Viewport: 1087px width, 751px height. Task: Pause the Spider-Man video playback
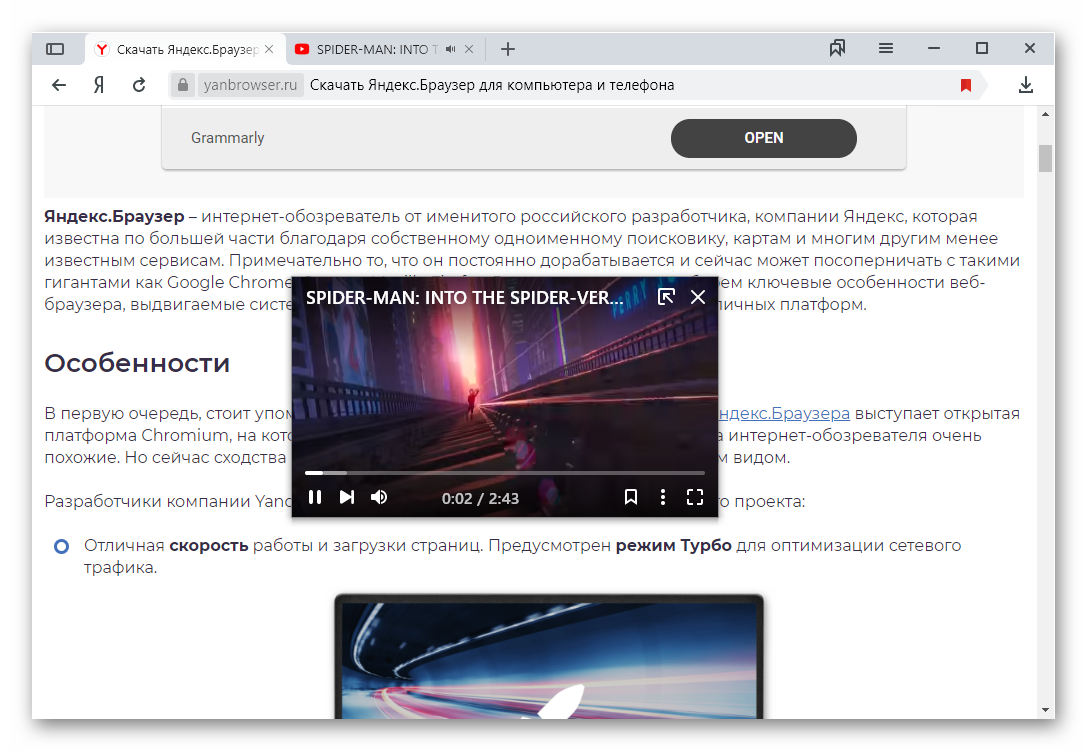315,497
